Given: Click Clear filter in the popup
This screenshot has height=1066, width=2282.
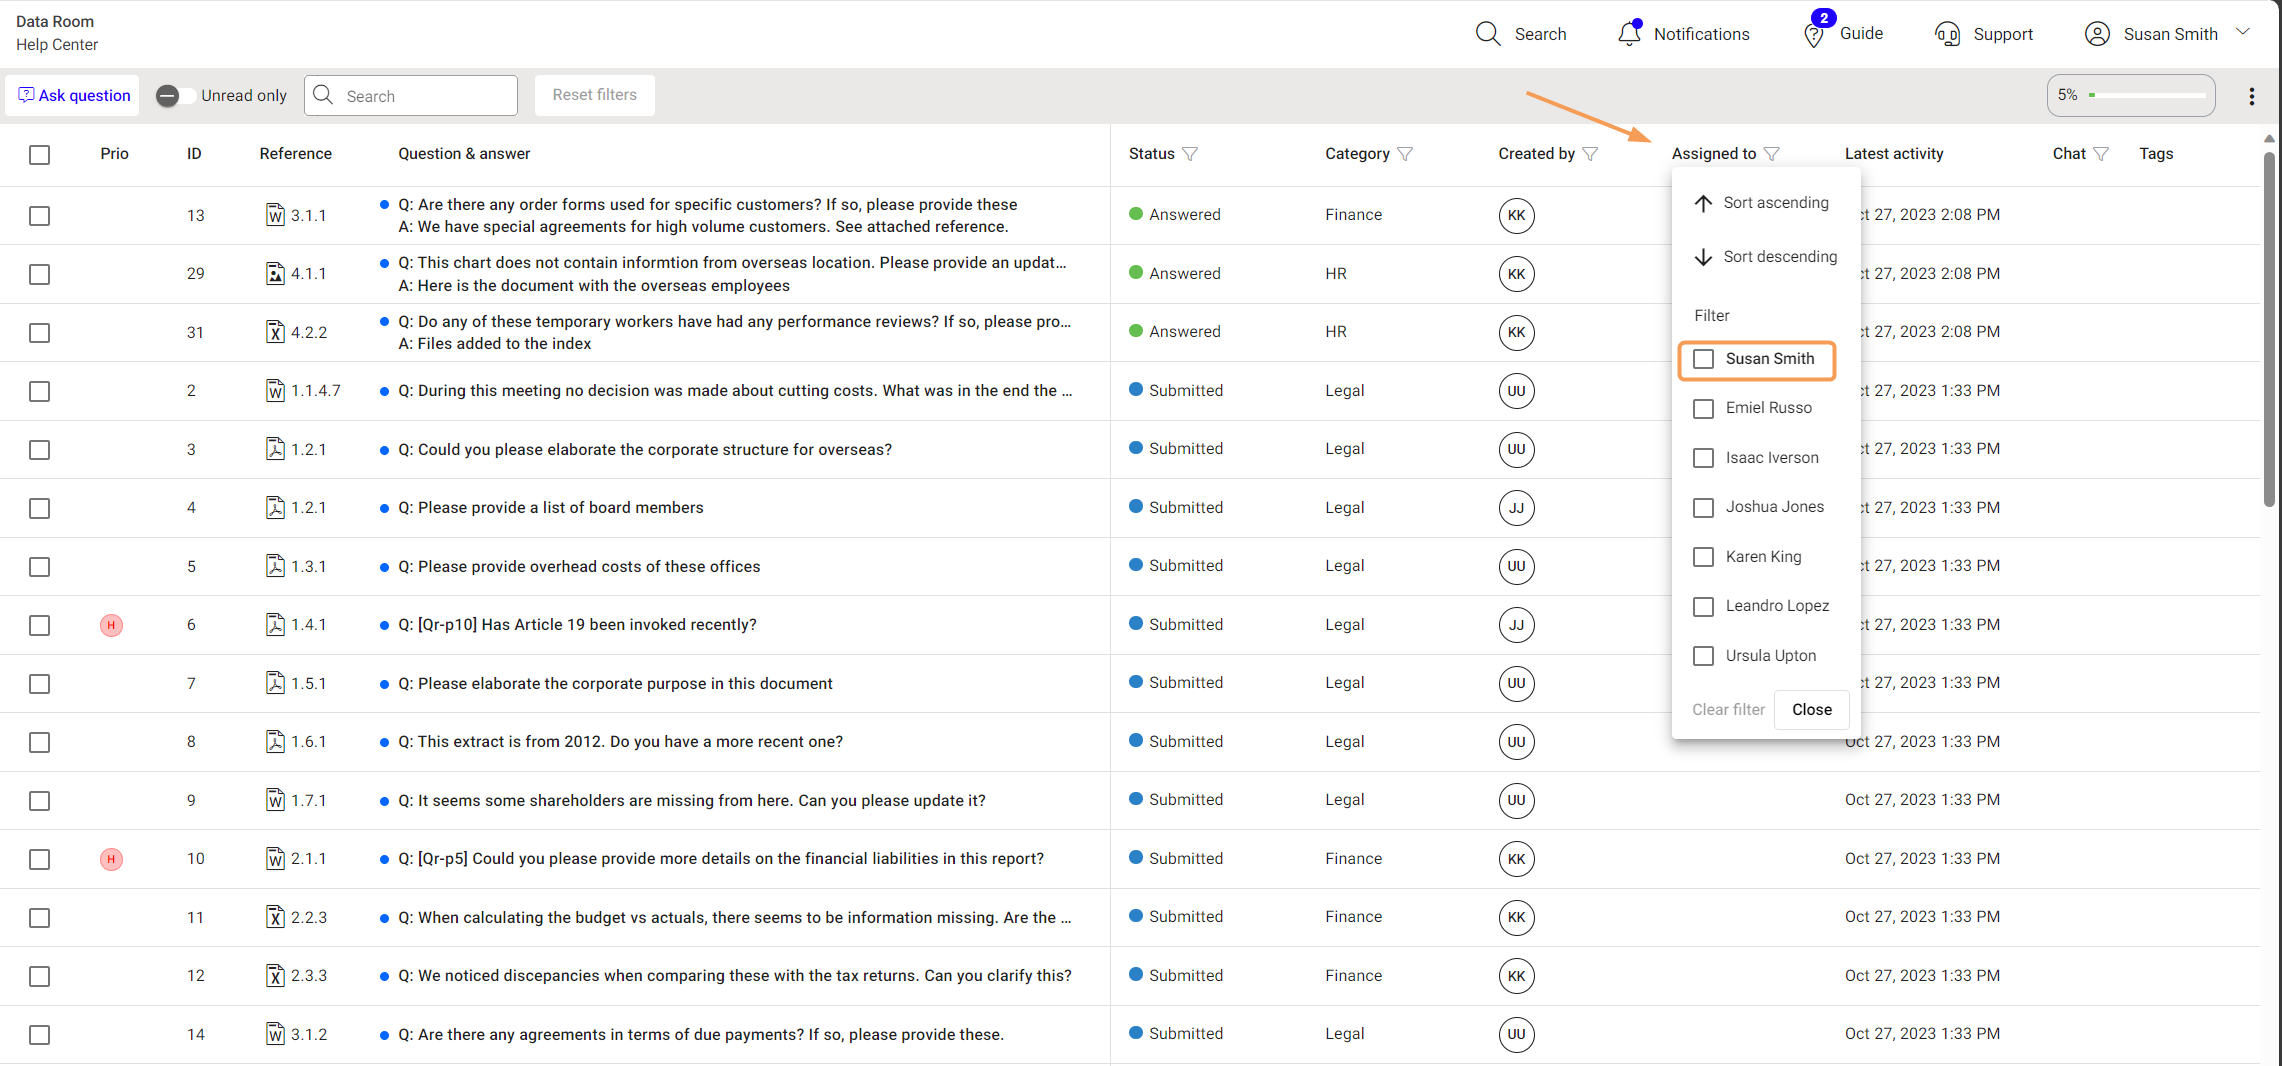Looking at the screenshot, I should [x=1728, y=710].
